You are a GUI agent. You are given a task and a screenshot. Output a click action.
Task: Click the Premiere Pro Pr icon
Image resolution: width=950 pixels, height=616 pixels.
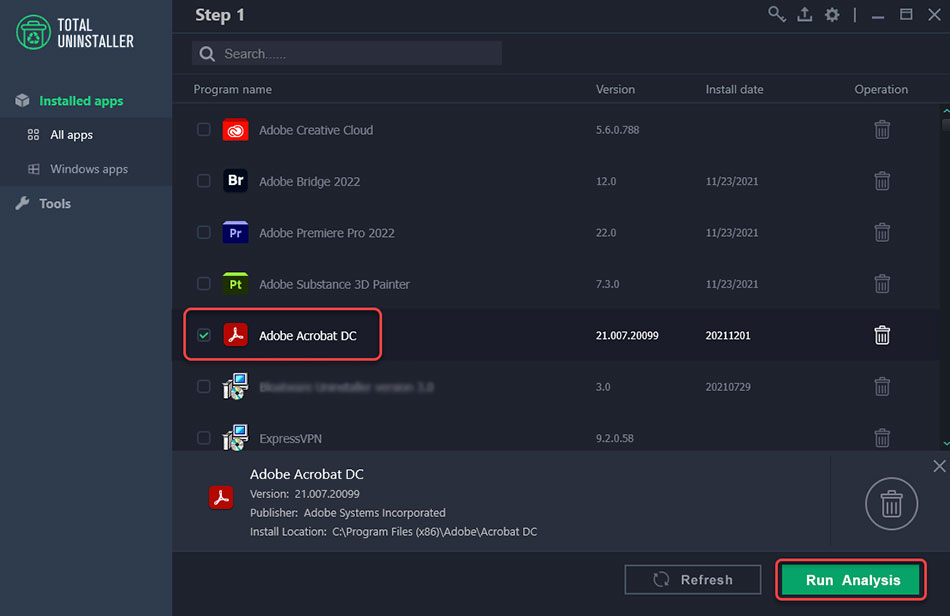[x=235, y=232]
